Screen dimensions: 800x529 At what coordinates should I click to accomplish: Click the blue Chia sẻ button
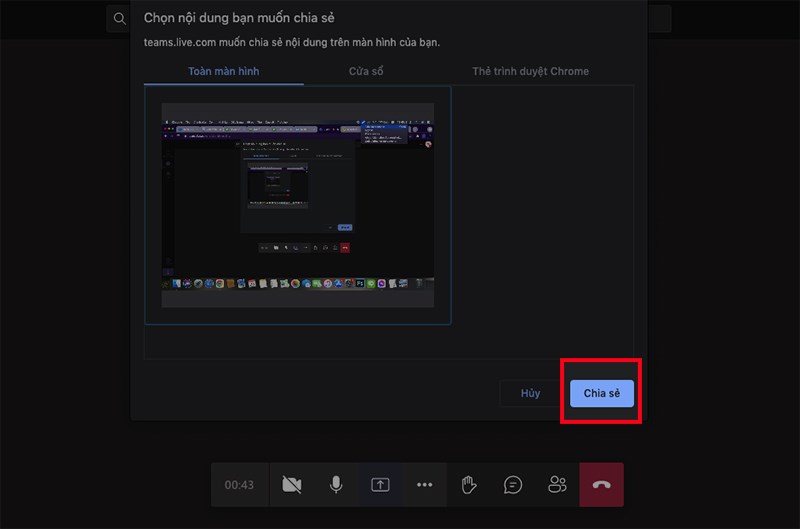601,393
